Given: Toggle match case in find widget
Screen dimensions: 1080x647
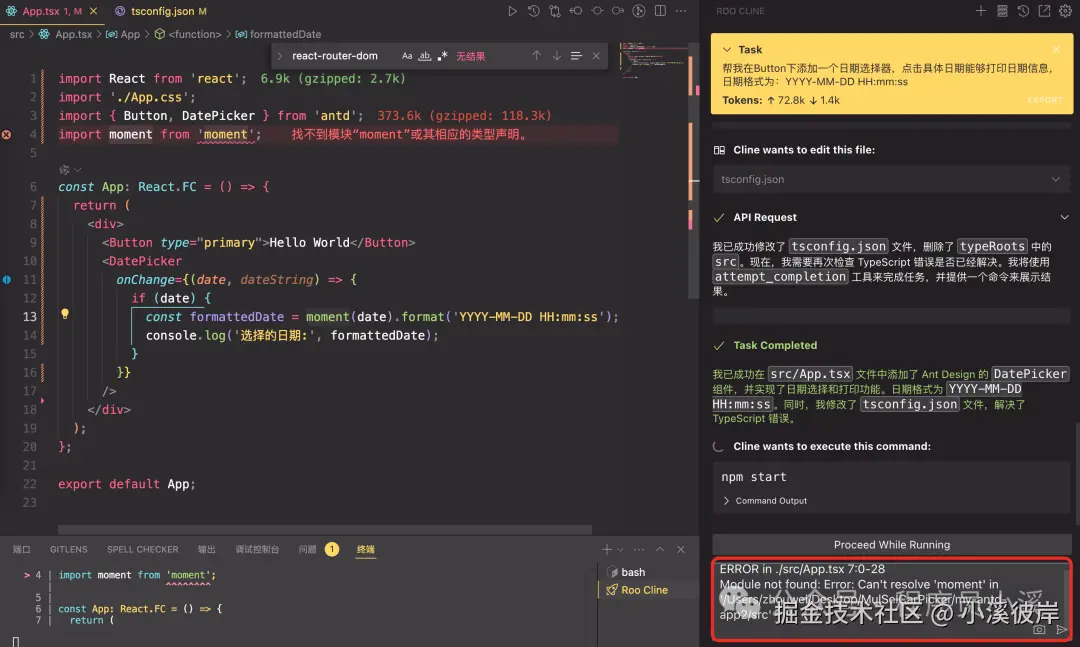Looking at the screenshot, I should (x=407, y=56).
